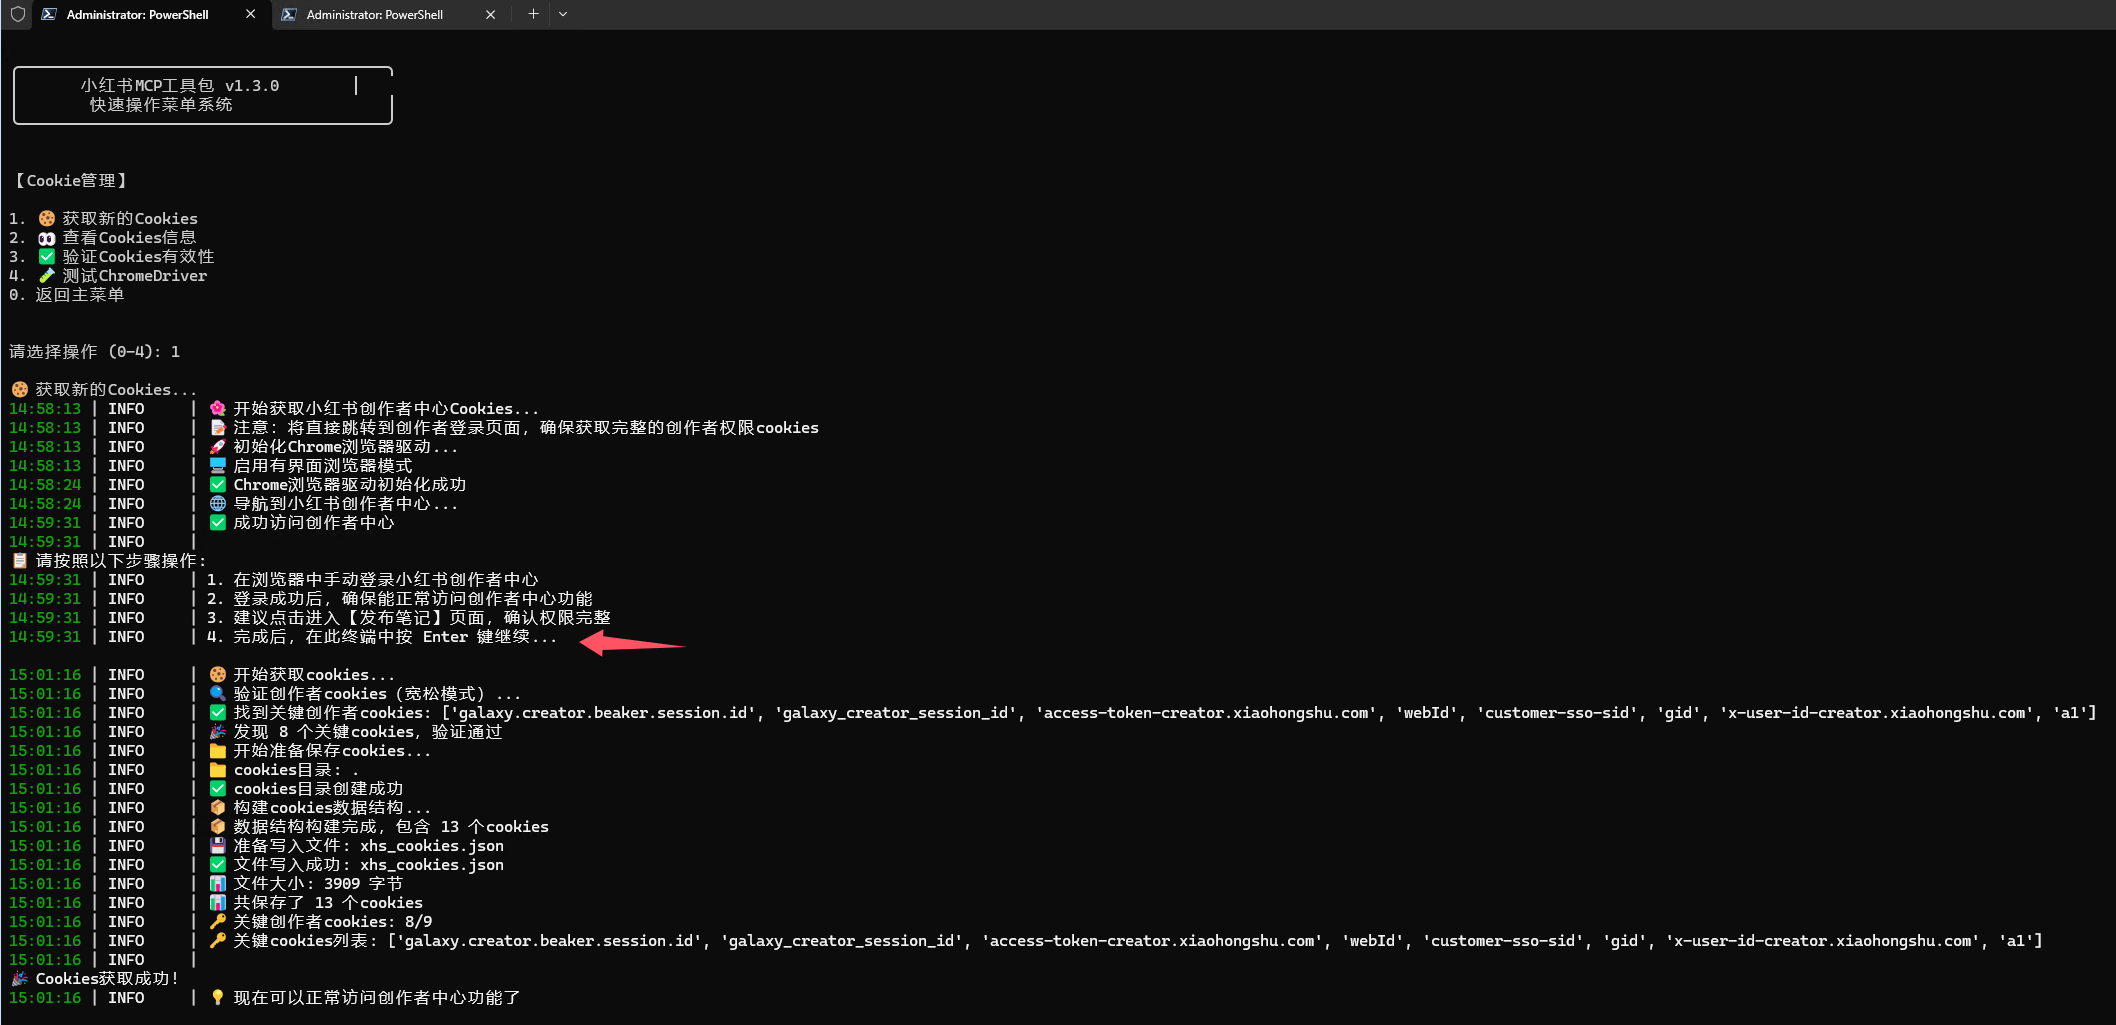The width and height of the screenshot is (2116, 1025).
Task: Click the cookie icon beside 开始获取cookies
Action: (218, 674)
